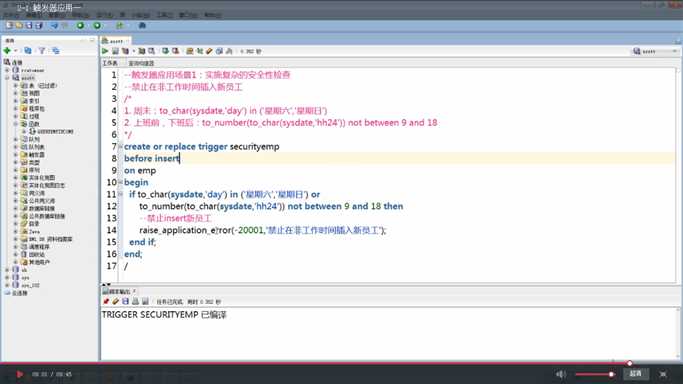Open the connection selector dropdown at the editor's top right

tap(656, 51)
